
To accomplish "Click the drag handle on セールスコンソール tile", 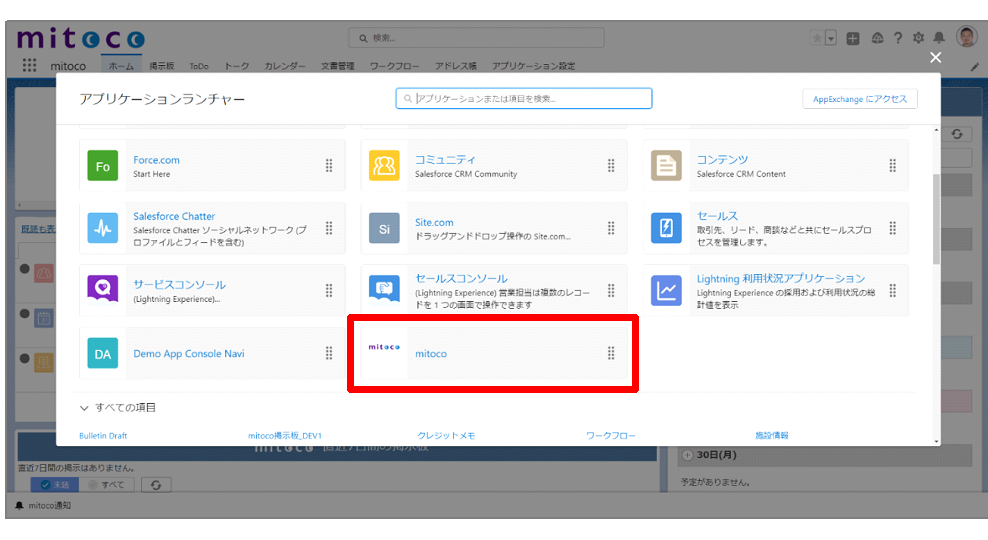I will click(x=611, y=290).
